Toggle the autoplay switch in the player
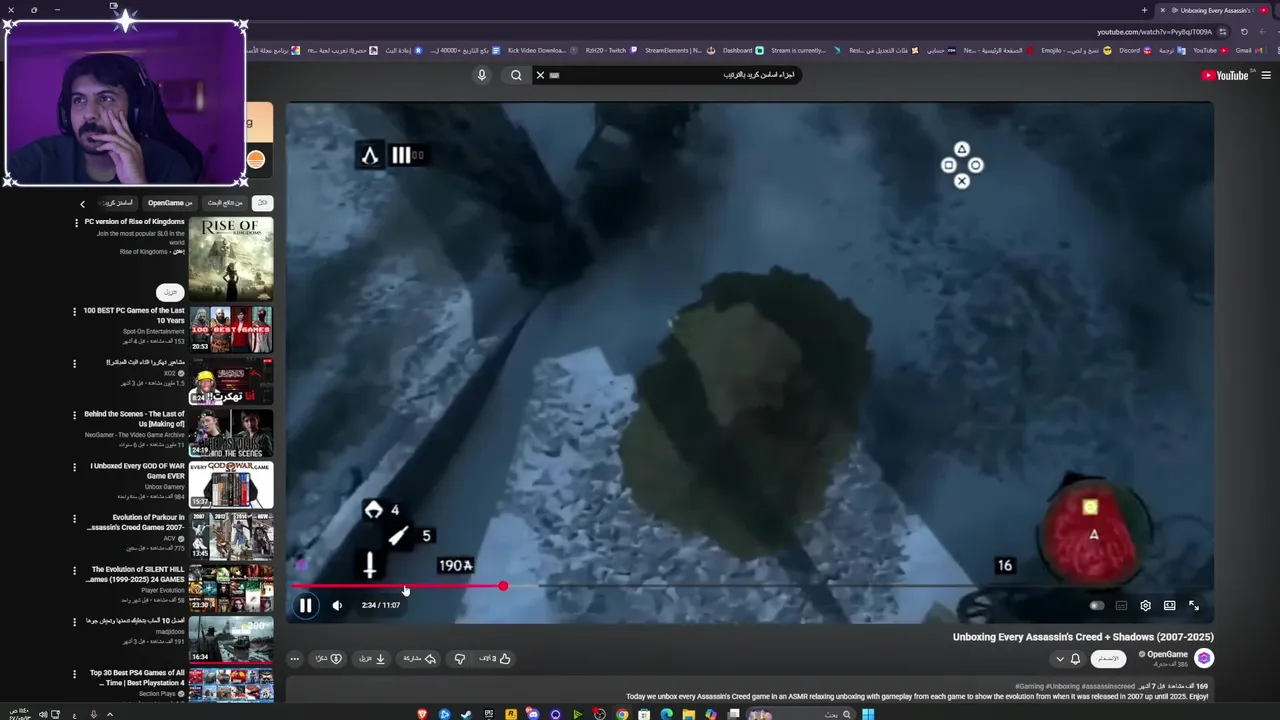The image size is (1280, 720). [x=1097, y=605]
